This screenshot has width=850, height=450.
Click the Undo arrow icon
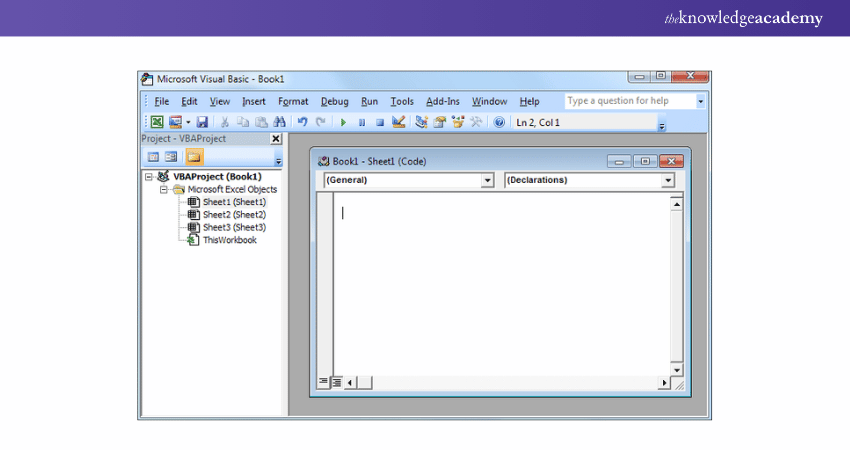point(302,122)
